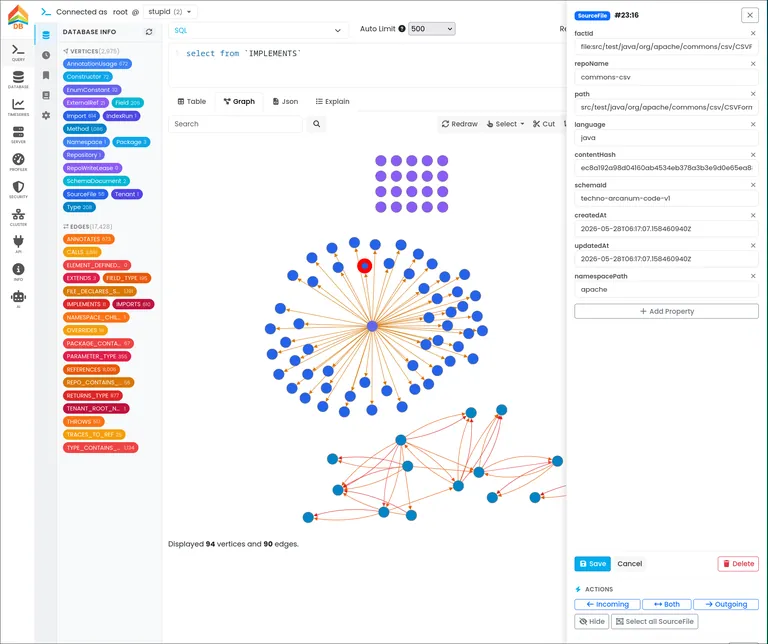Open the Profiler gauge icon
Screen dimensions: 768x644
click(x=18, y=162)
